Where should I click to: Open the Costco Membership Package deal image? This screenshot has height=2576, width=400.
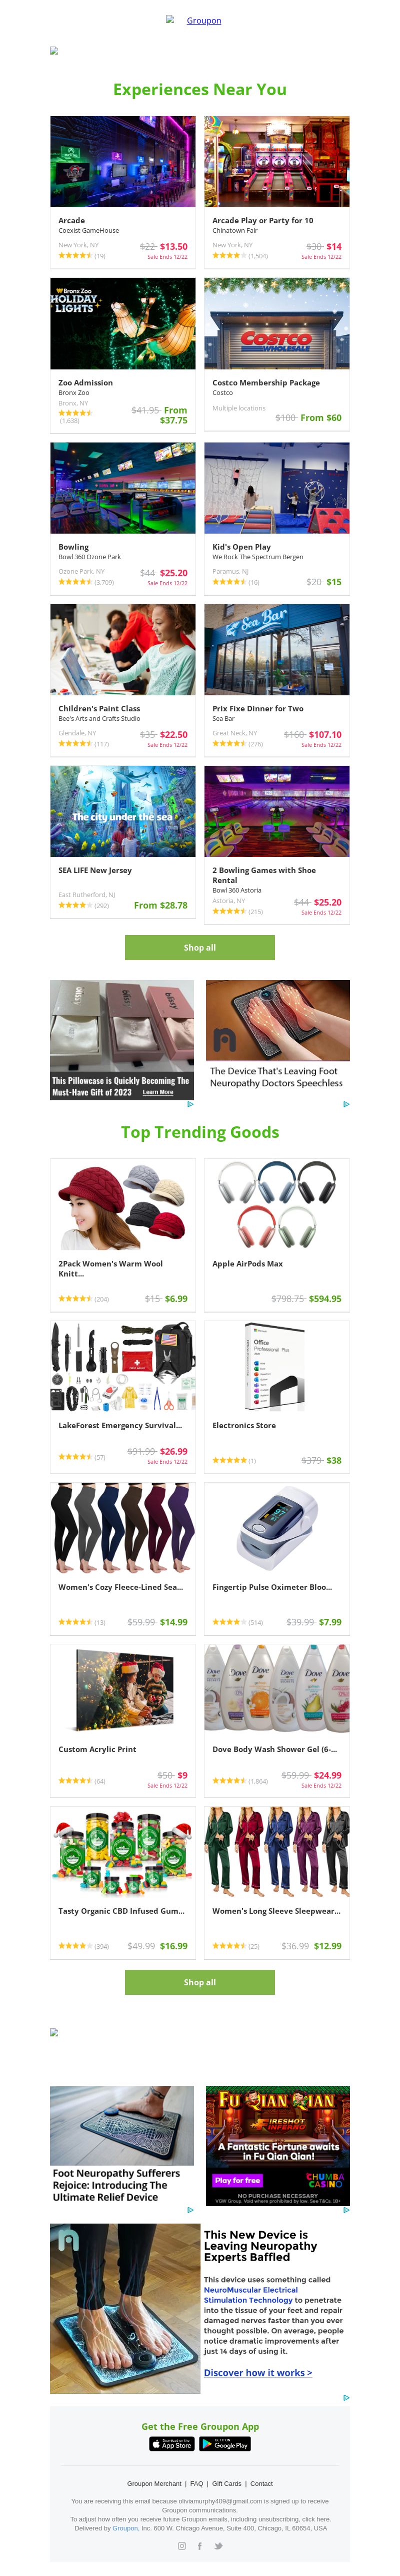[277, 324]
